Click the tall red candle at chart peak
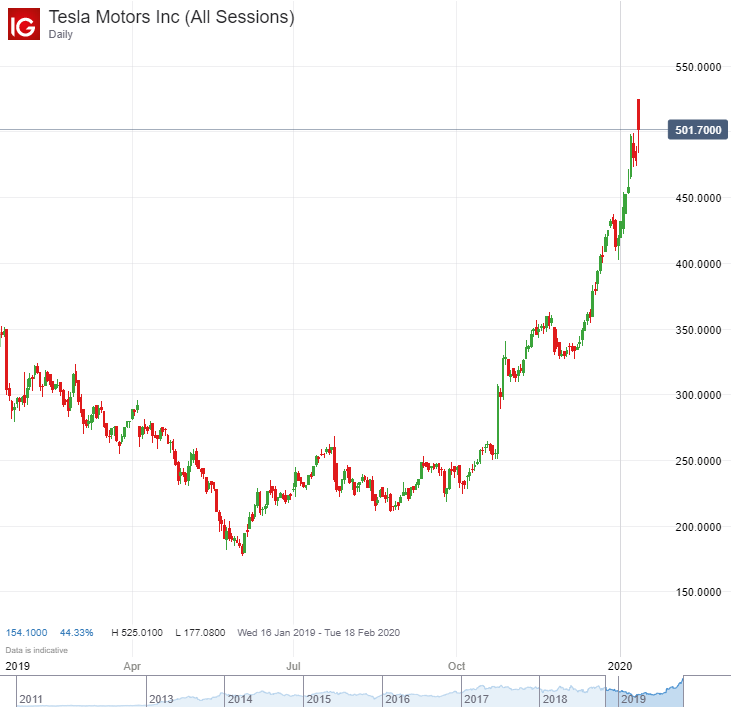 click(638, 126)
